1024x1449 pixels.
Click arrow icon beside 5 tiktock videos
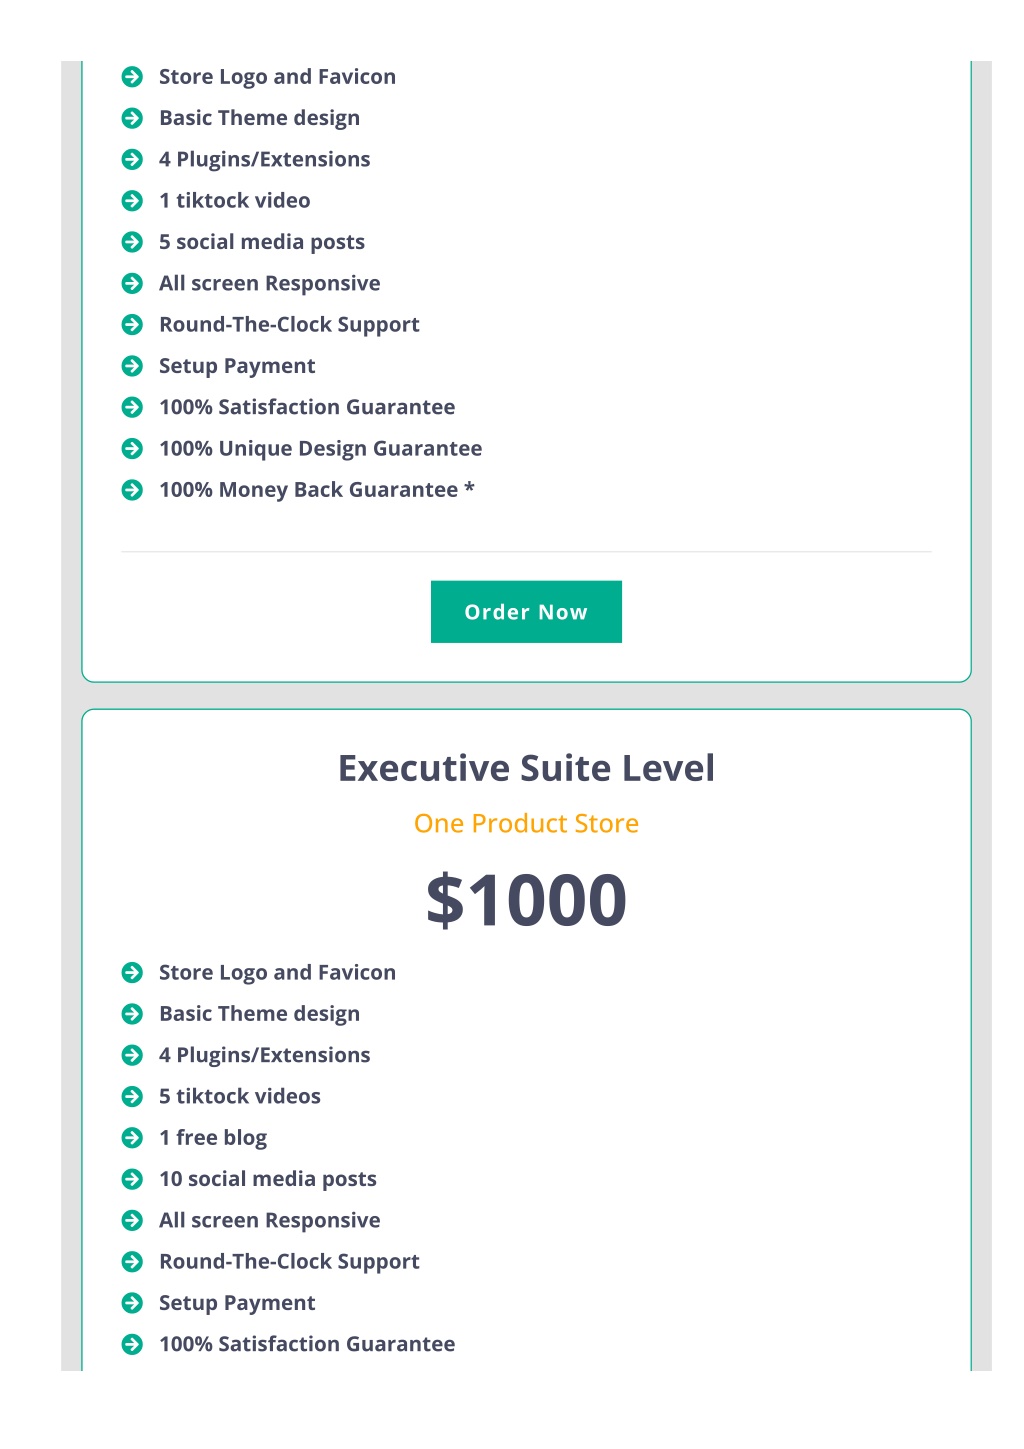[x=132, y=1097]
